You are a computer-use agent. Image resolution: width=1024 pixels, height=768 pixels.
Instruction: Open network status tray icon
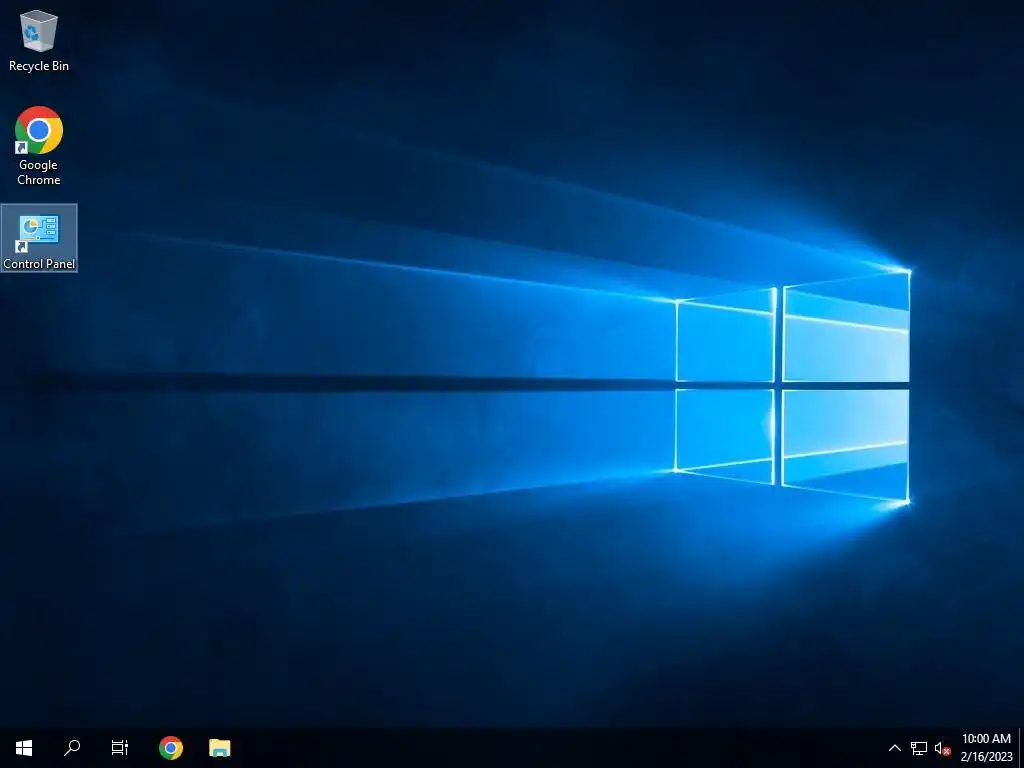(919, 748)
